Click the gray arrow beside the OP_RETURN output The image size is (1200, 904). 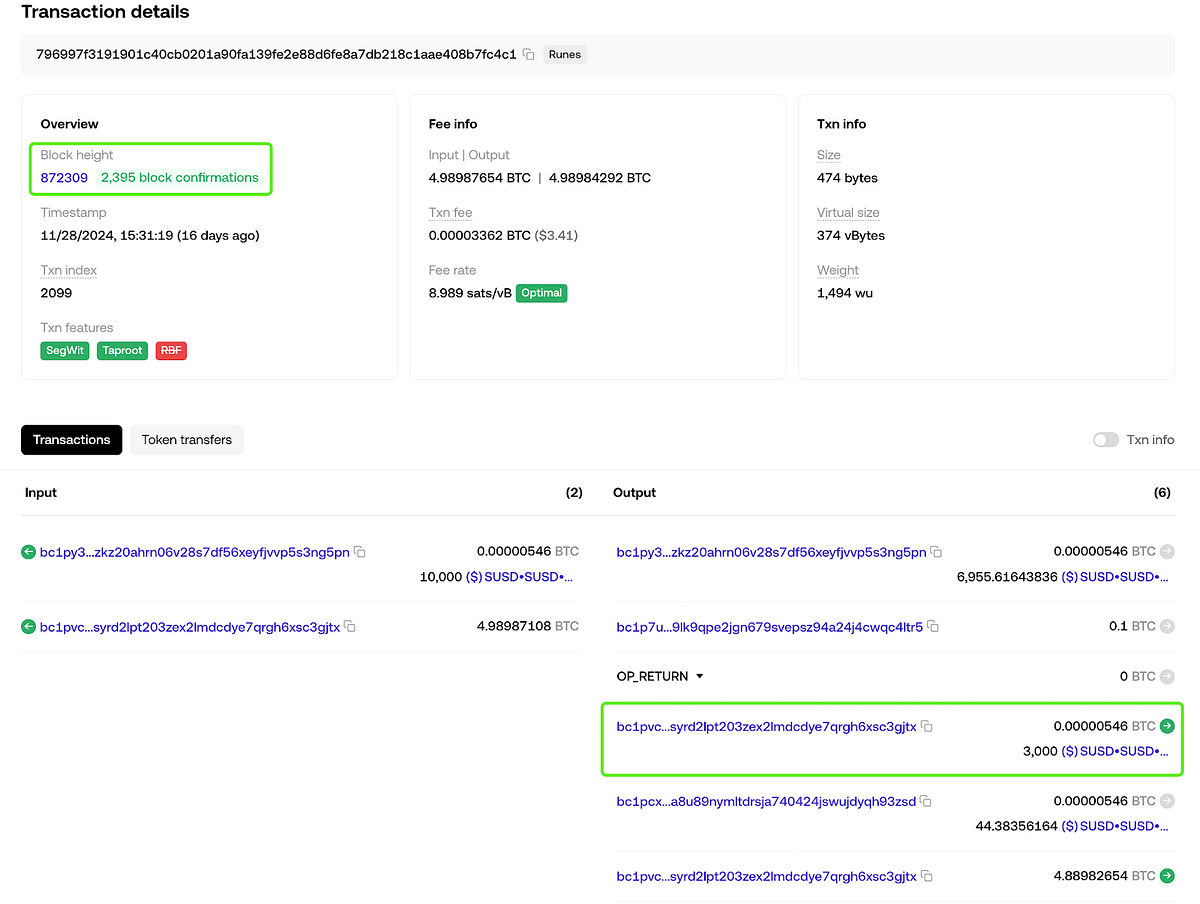click(1166, 676)
